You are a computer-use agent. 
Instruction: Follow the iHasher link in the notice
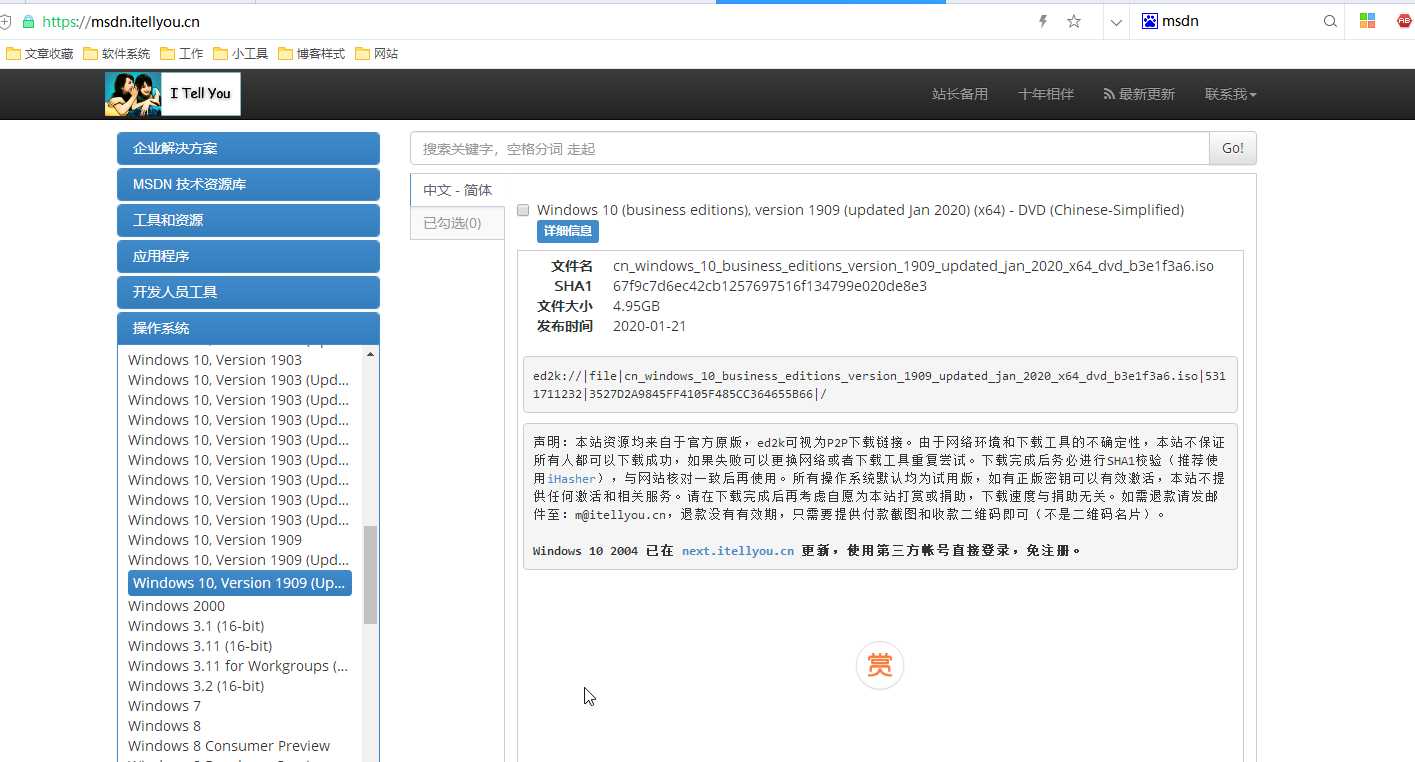click(572, 479)
